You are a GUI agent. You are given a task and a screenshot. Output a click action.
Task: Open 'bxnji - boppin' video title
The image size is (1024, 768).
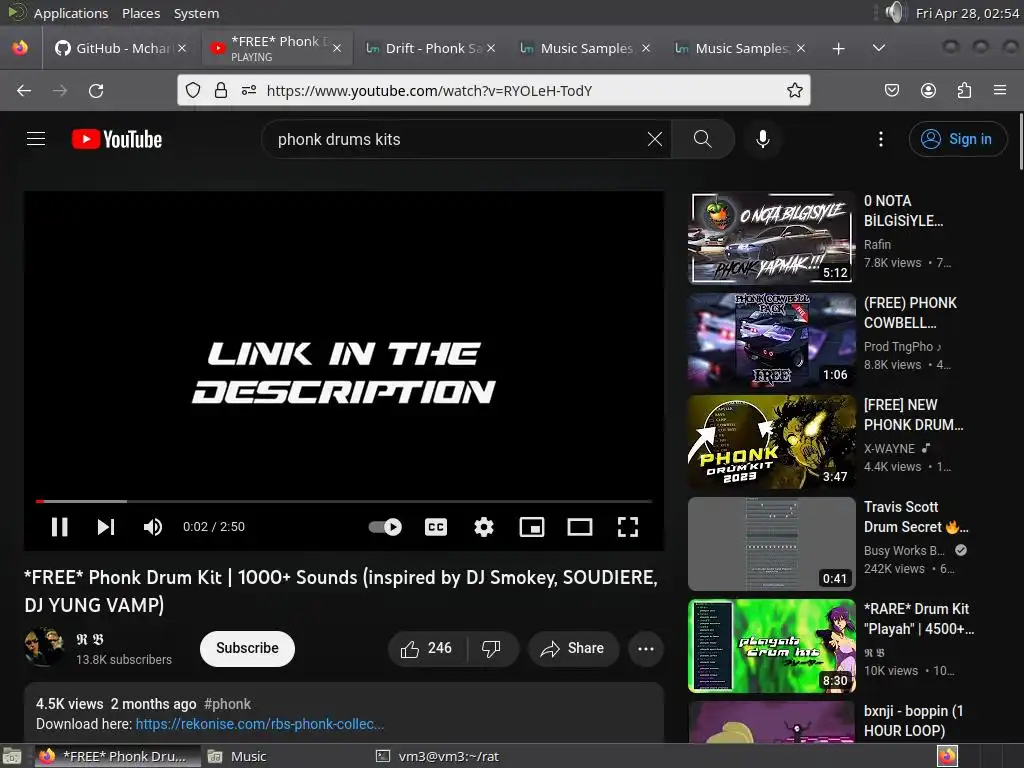tap(913, 720)
